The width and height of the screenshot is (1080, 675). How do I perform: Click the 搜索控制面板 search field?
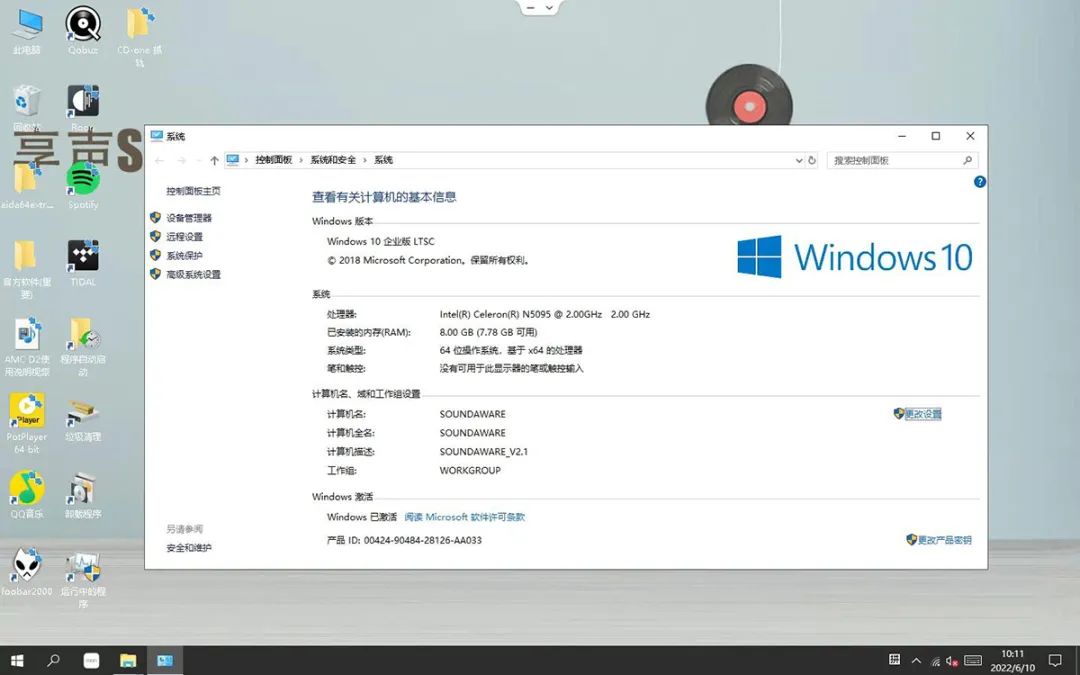click(x=895, y=160)
